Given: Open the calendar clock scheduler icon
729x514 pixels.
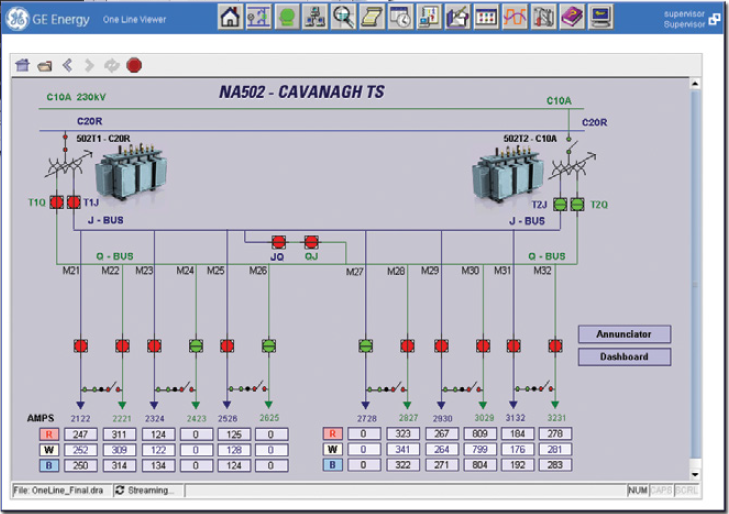Looking at the screenshot, I should tap(401, 17).
